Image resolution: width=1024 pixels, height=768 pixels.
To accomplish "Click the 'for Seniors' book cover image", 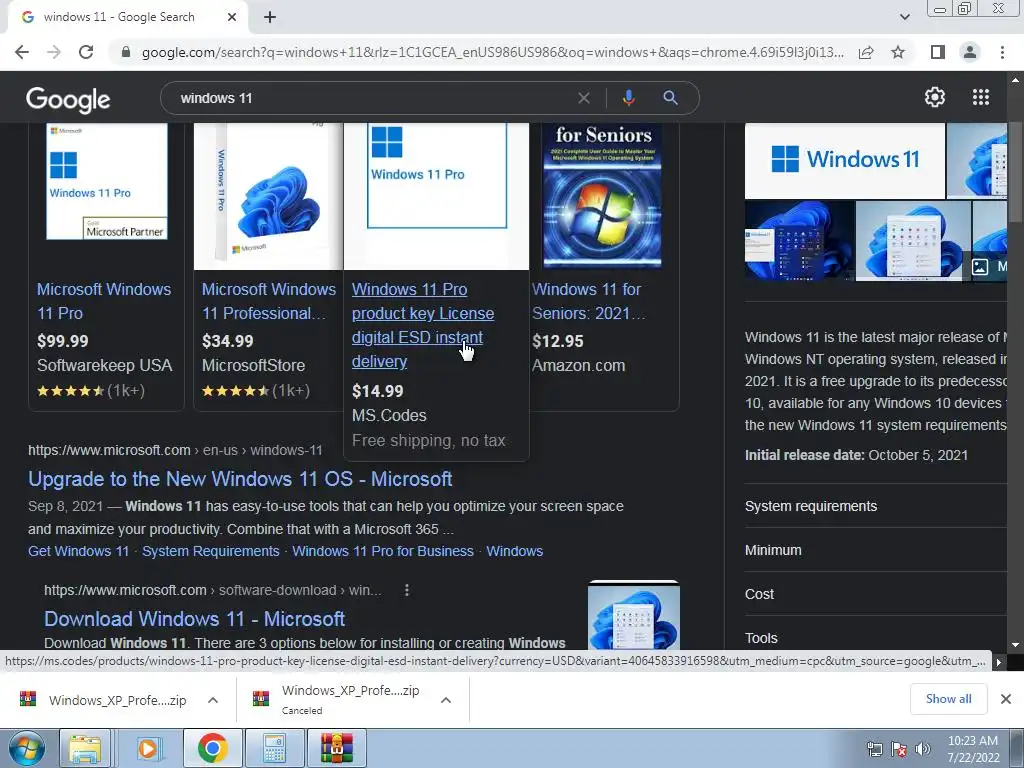I will [602, 196].
